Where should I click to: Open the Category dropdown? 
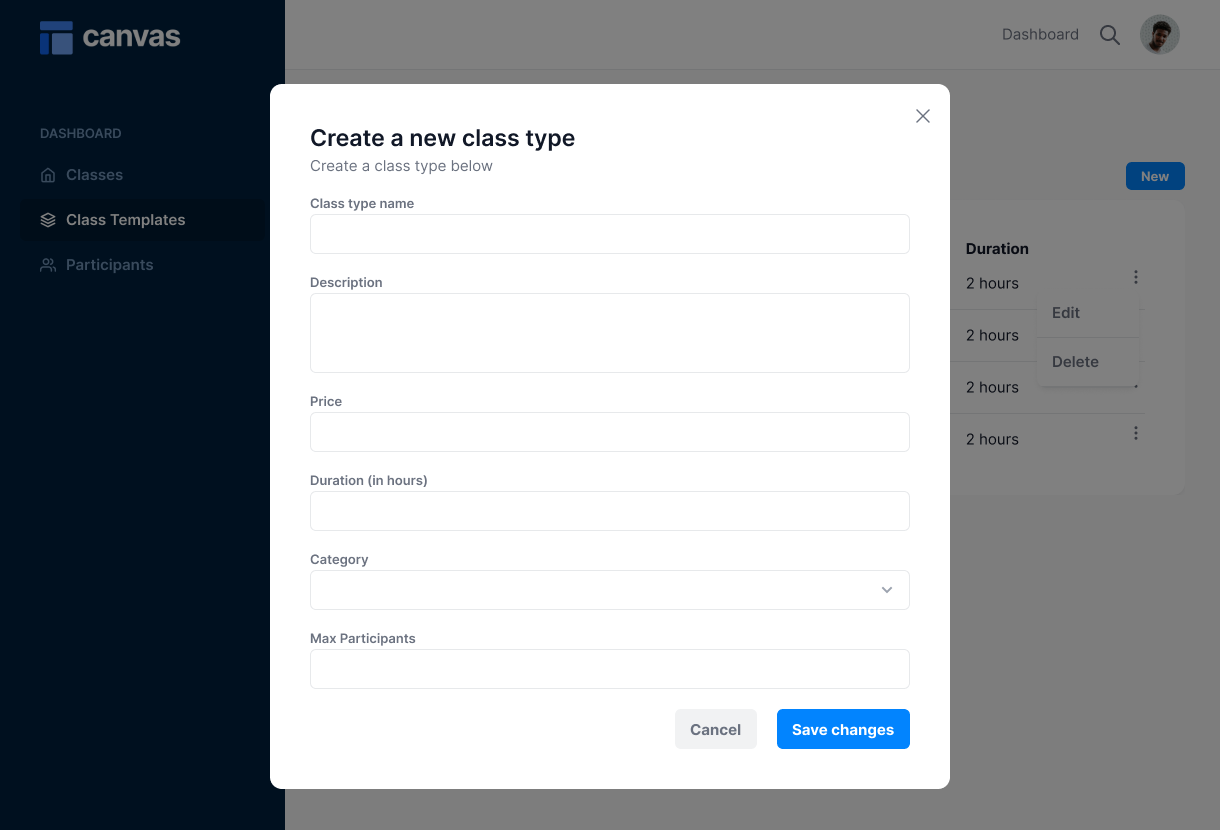pyautogui.click(x=610, y=590)
